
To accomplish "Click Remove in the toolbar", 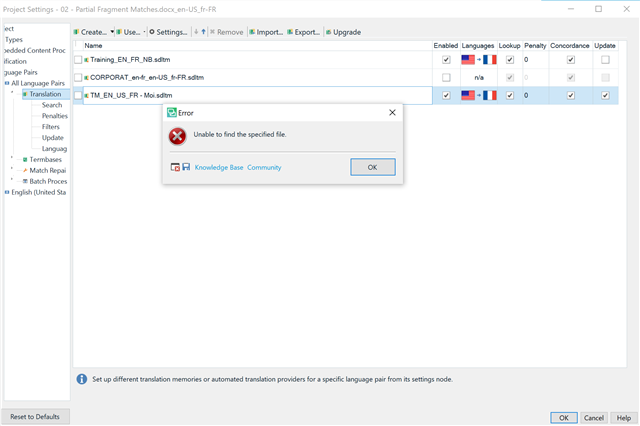I will click(x=227, y=32).
